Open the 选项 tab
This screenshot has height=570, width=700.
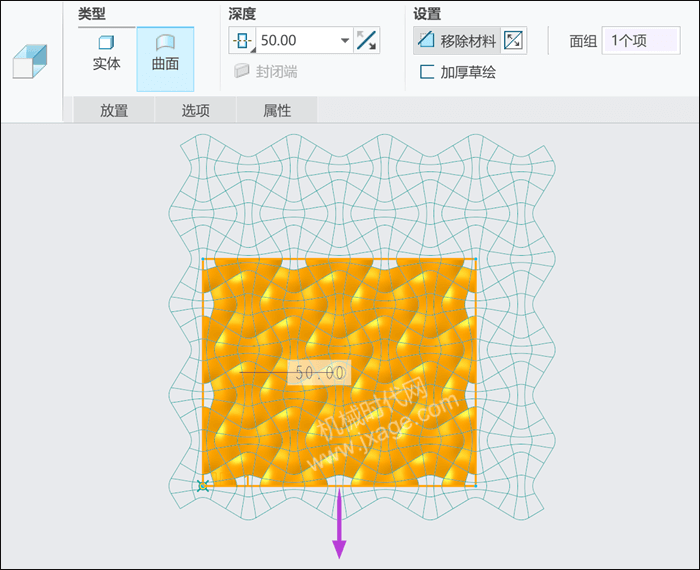pyautogui.click(x=196, y=110)
